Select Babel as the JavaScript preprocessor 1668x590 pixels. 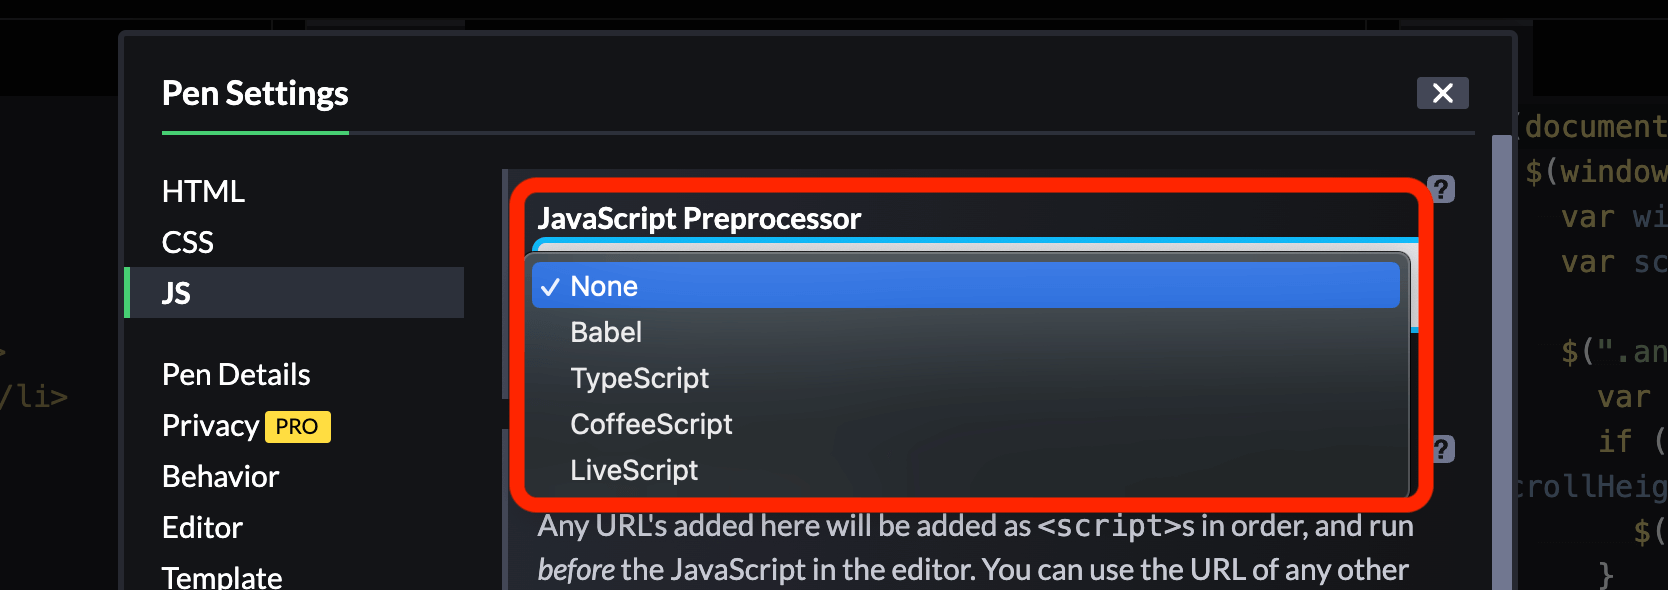605,331
